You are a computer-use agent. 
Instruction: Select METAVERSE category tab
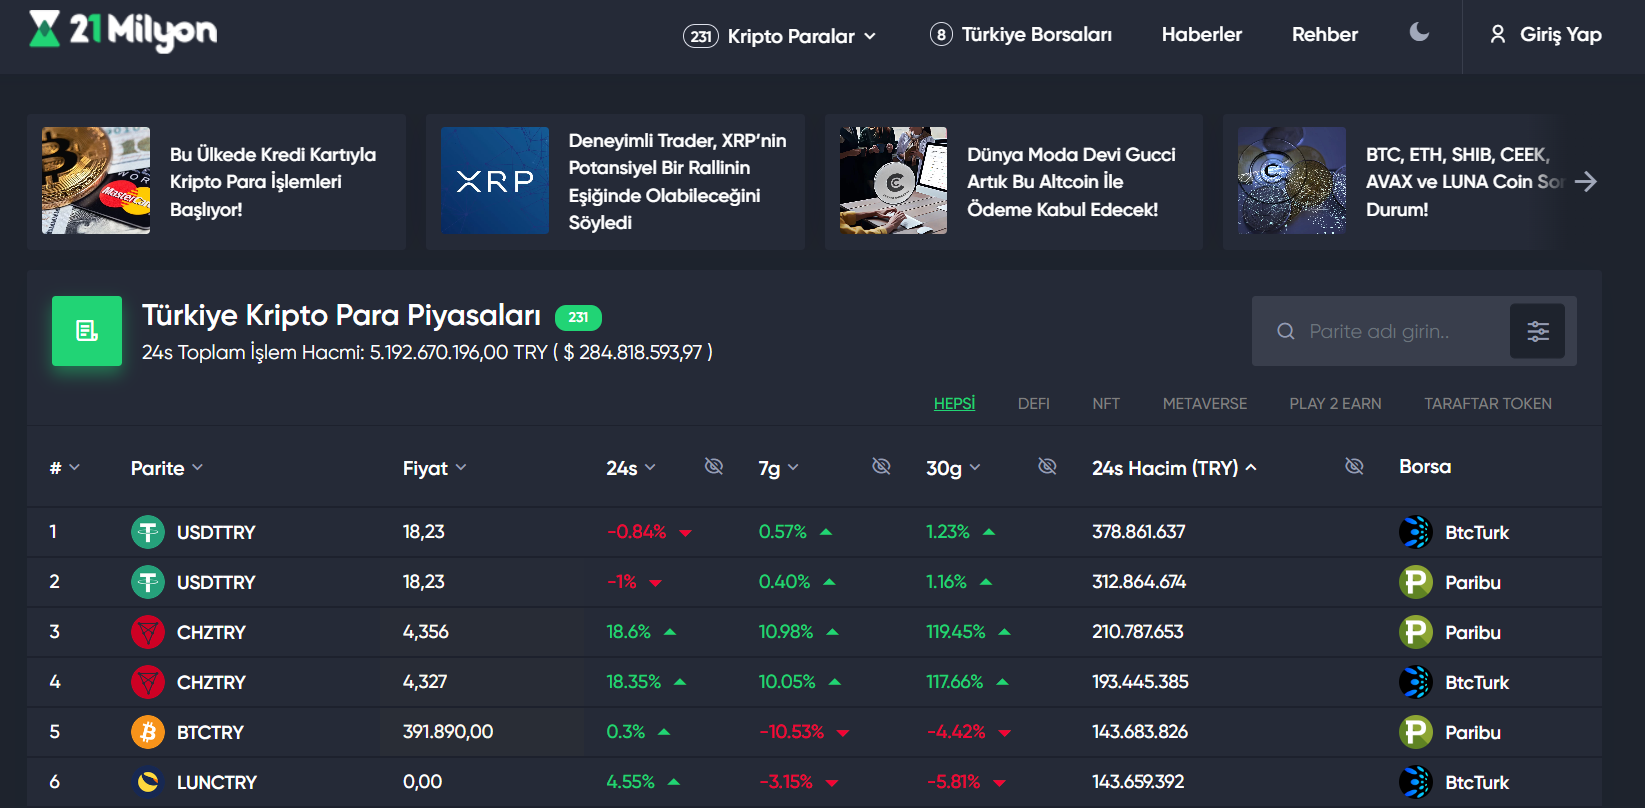coord(1204,404)
